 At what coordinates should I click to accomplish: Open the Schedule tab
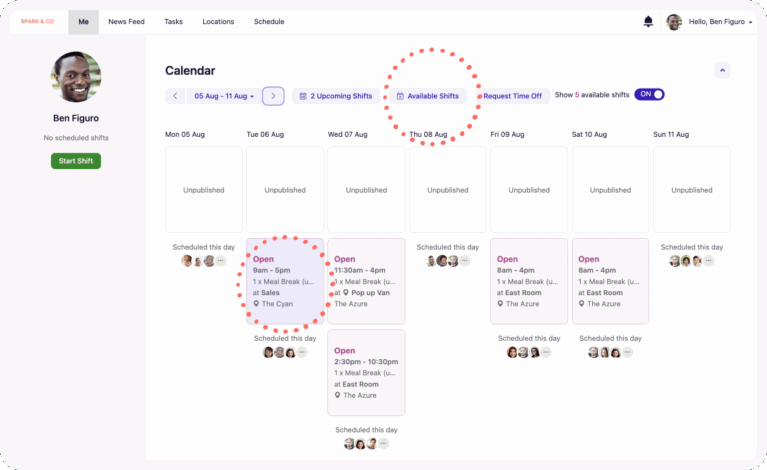pos(269,21)
